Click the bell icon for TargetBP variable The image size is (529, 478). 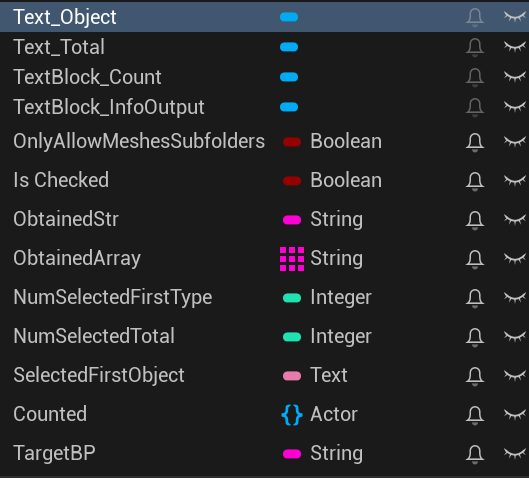coord(475,454)
